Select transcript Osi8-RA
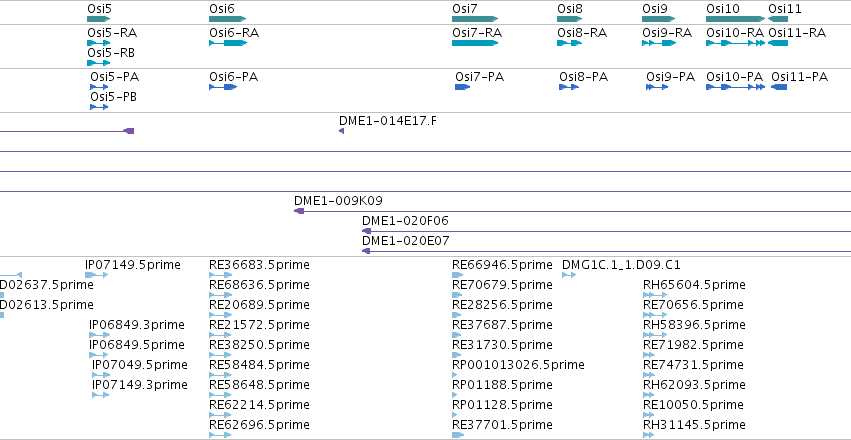 pos(570,43)
